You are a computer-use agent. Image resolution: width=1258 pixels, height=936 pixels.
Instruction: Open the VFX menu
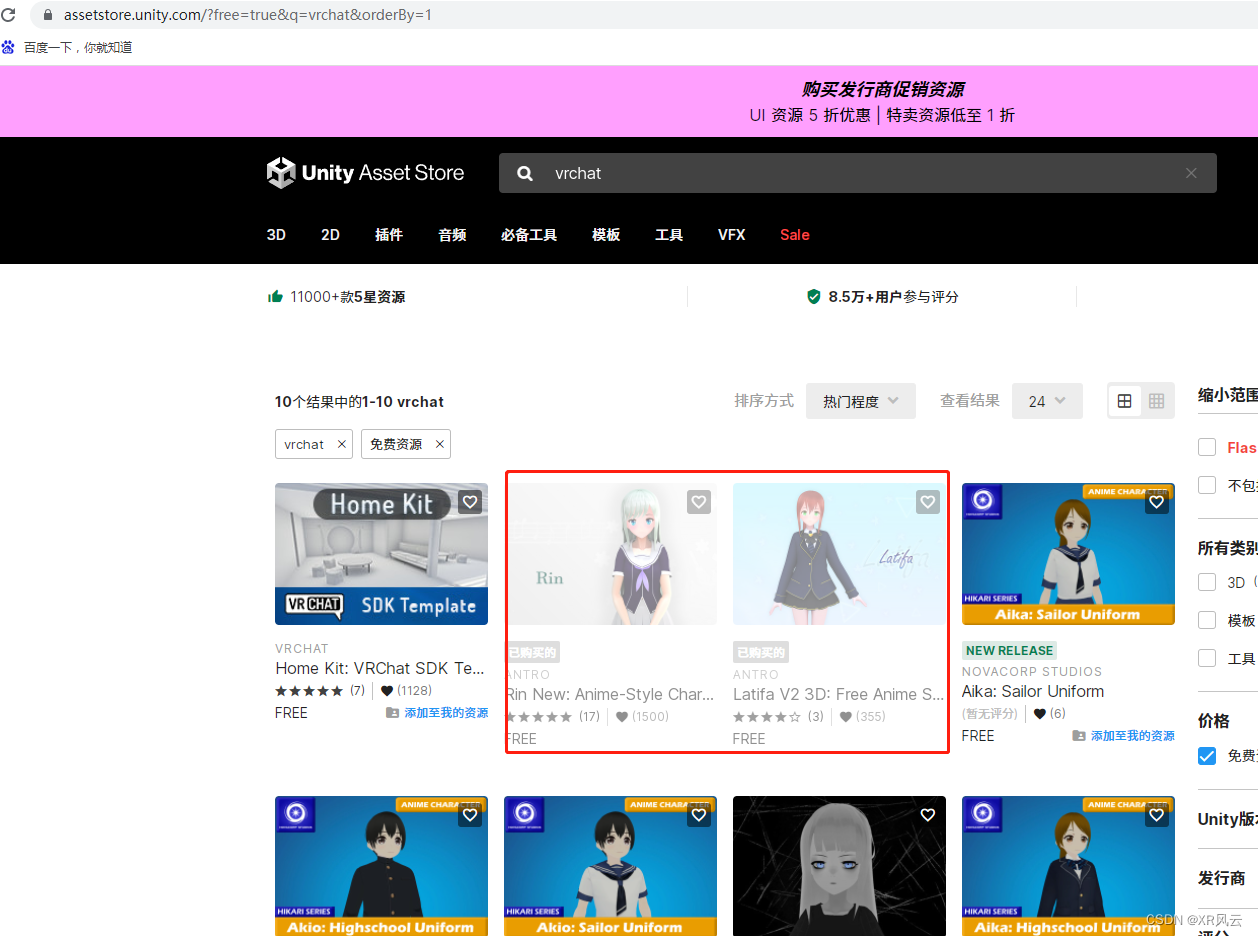point(732,235)
